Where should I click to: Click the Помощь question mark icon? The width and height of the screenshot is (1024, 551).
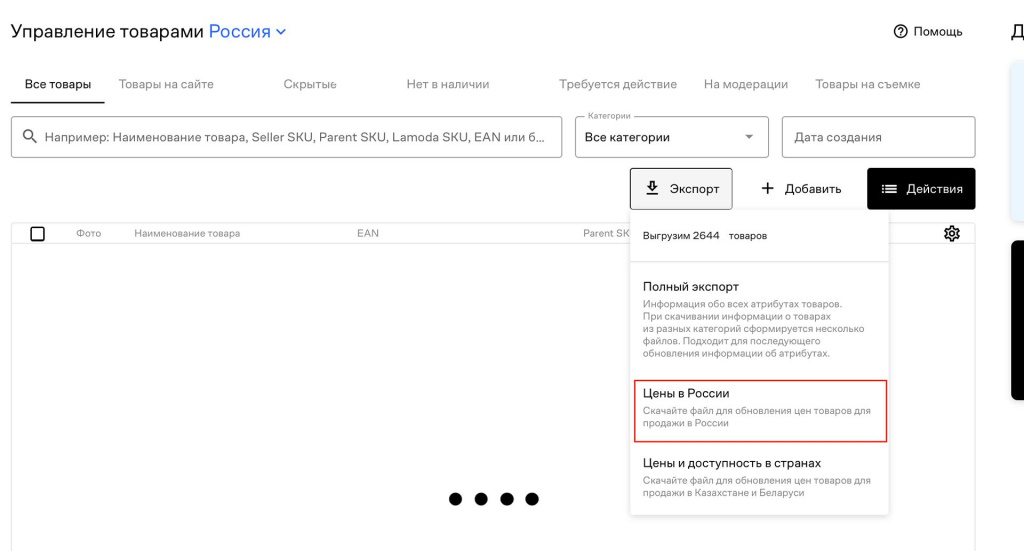click(901, 31)
